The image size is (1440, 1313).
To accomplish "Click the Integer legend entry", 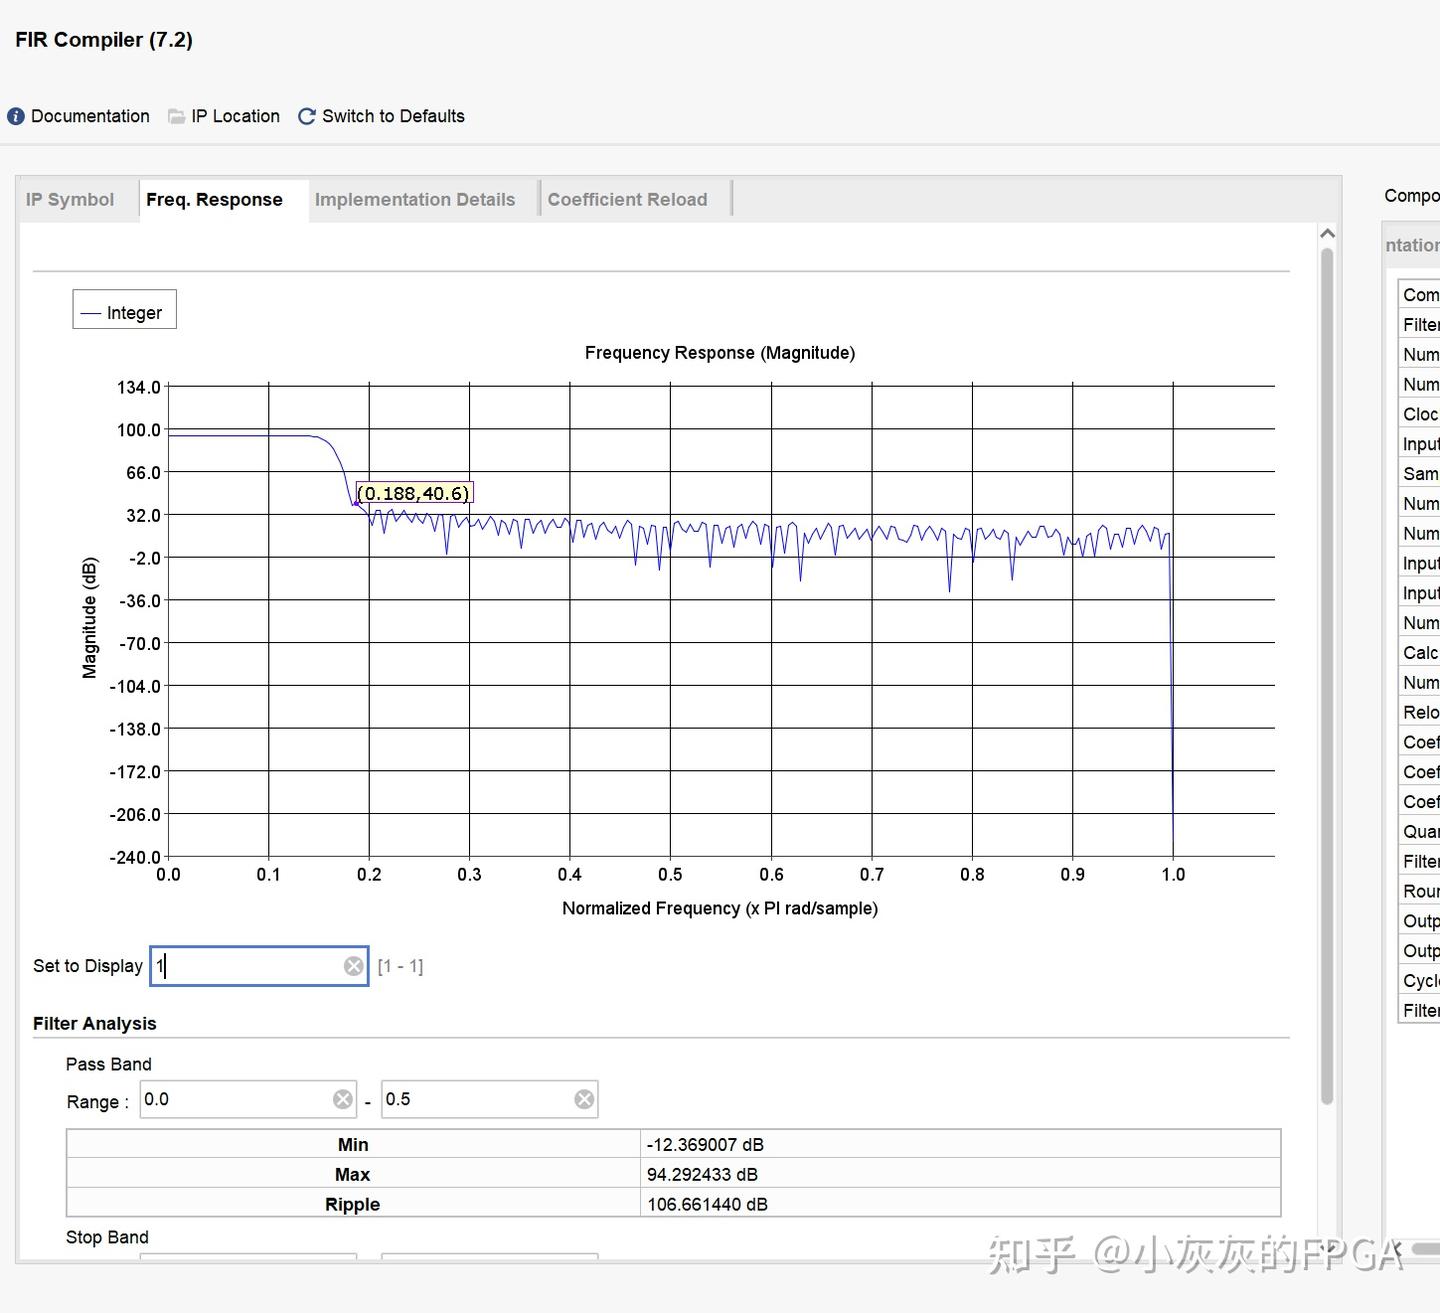I will [x=125, y=311].
